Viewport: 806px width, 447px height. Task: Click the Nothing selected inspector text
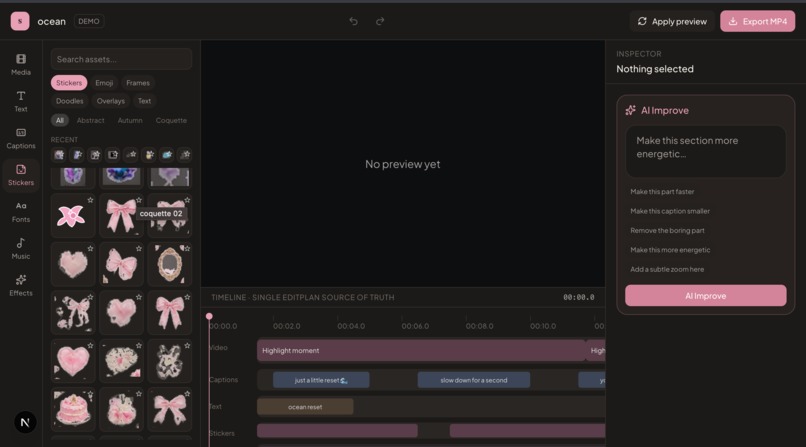[x=655, y=69]
